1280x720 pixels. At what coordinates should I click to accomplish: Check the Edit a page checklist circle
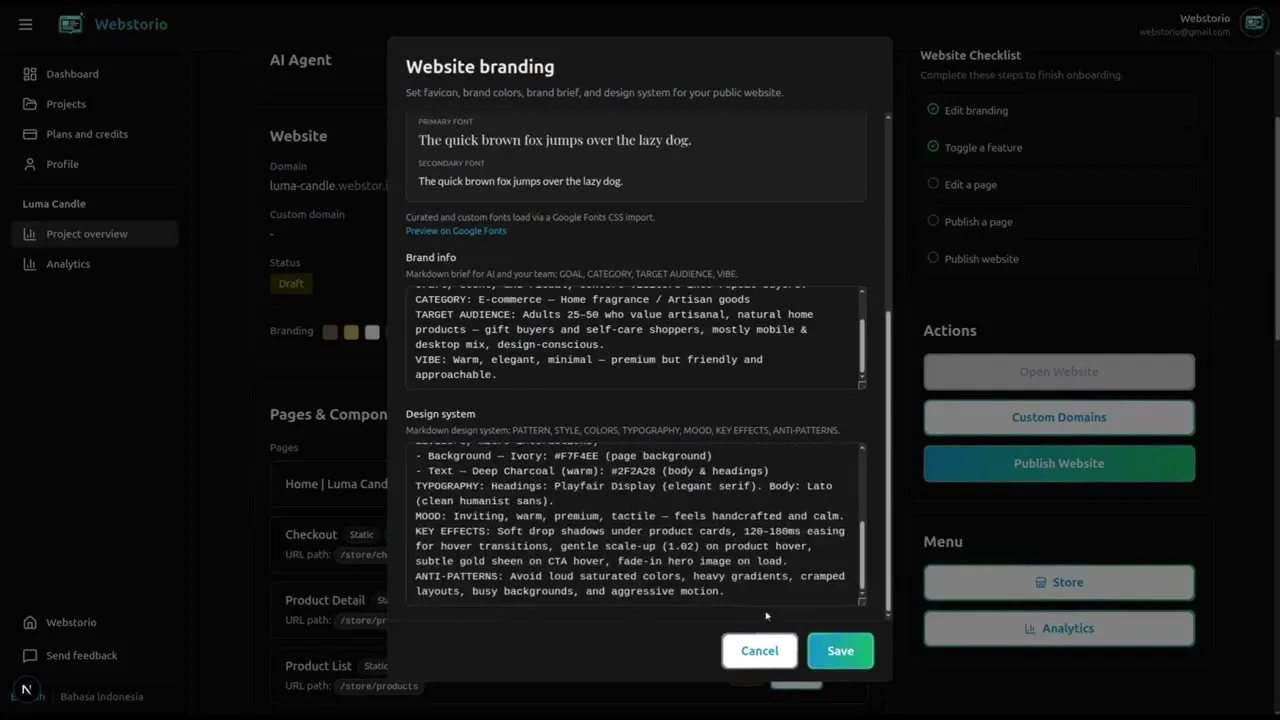coord(933,184)
